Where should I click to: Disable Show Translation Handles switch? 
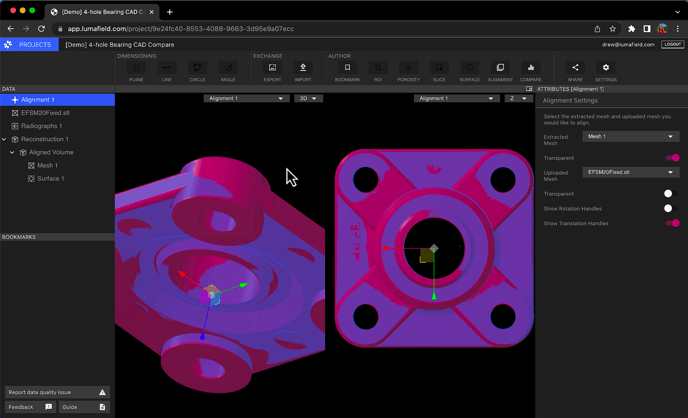click(x=672, y=223)
